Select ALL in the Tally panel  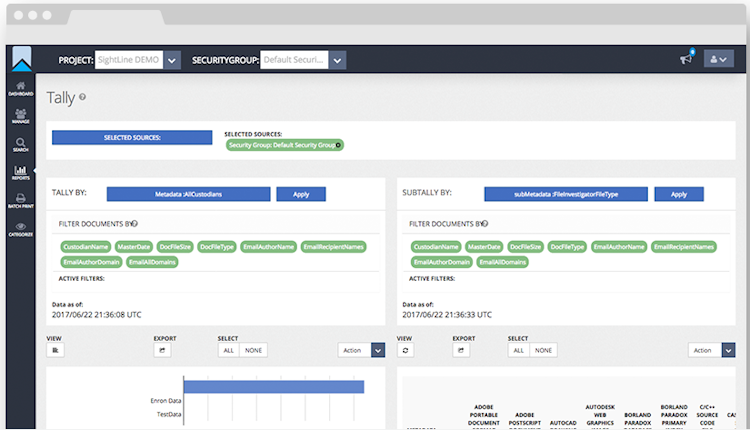229,350
